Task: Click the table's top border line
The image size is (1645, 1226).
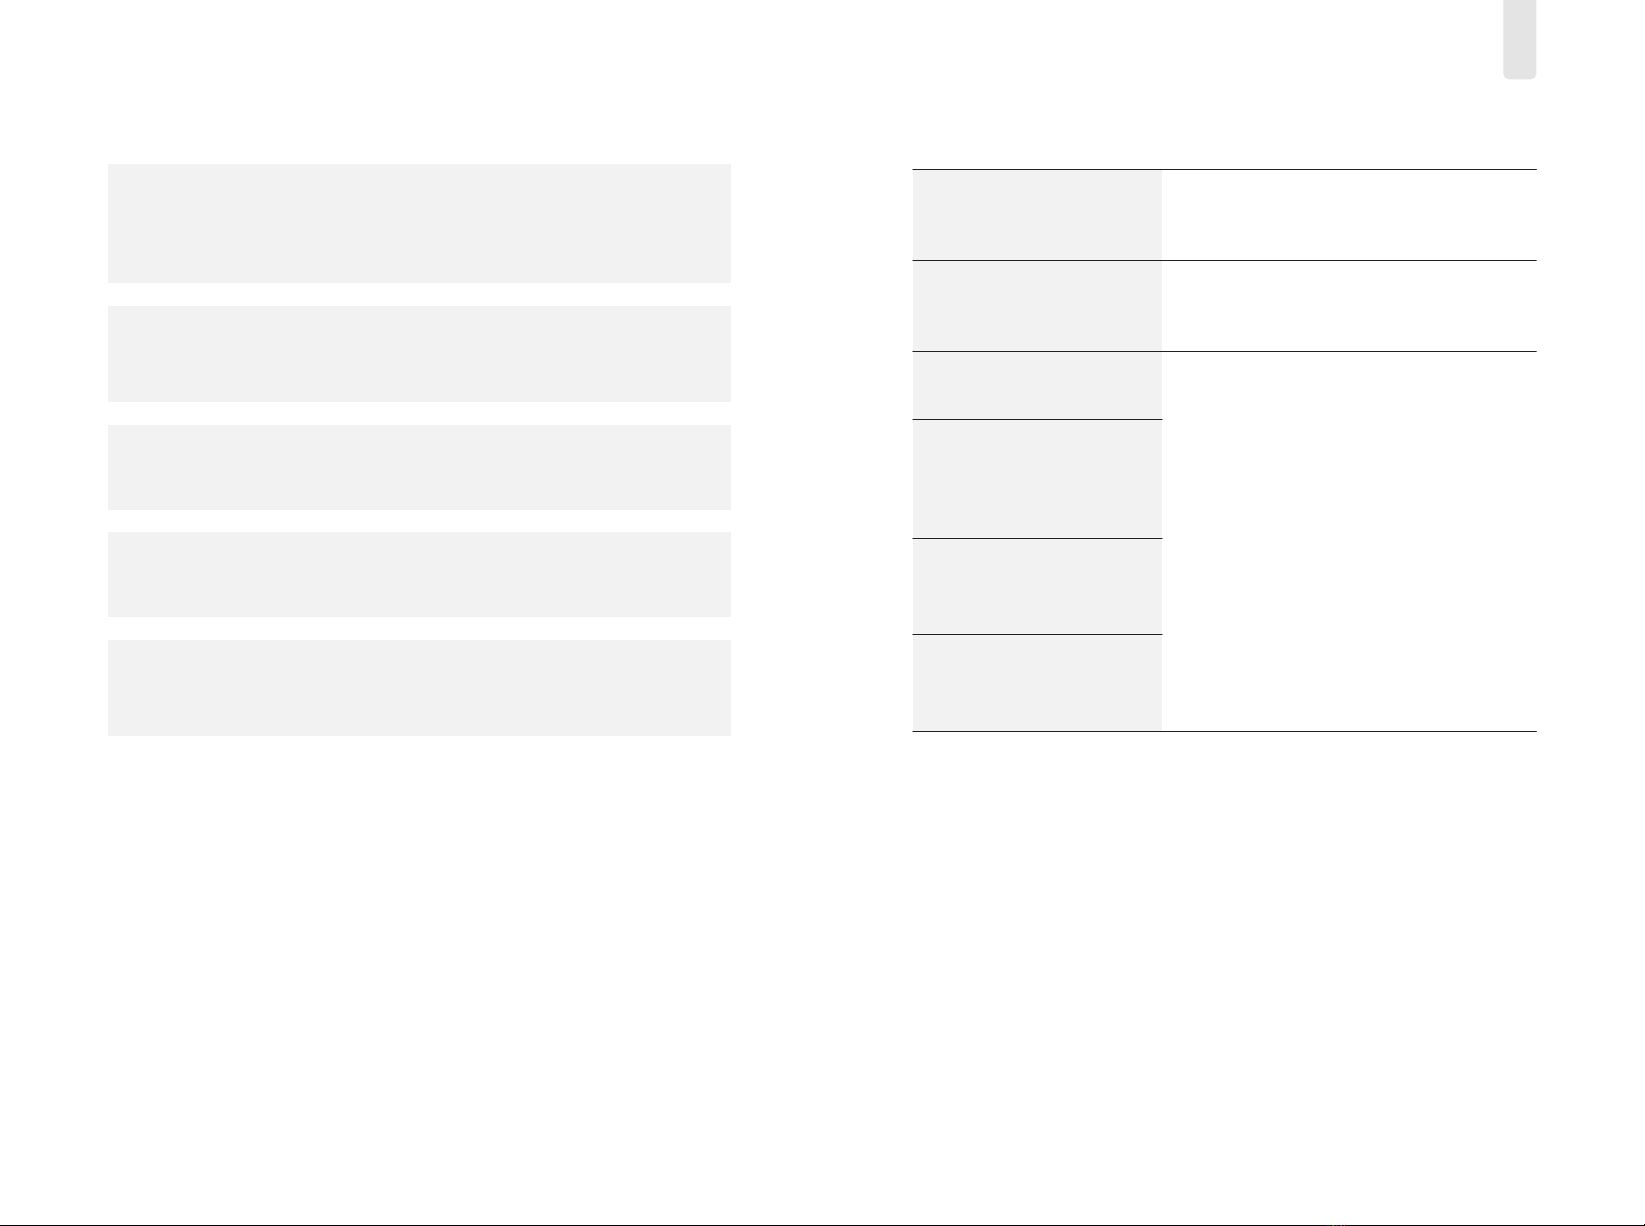Action: pos(1225,170)
